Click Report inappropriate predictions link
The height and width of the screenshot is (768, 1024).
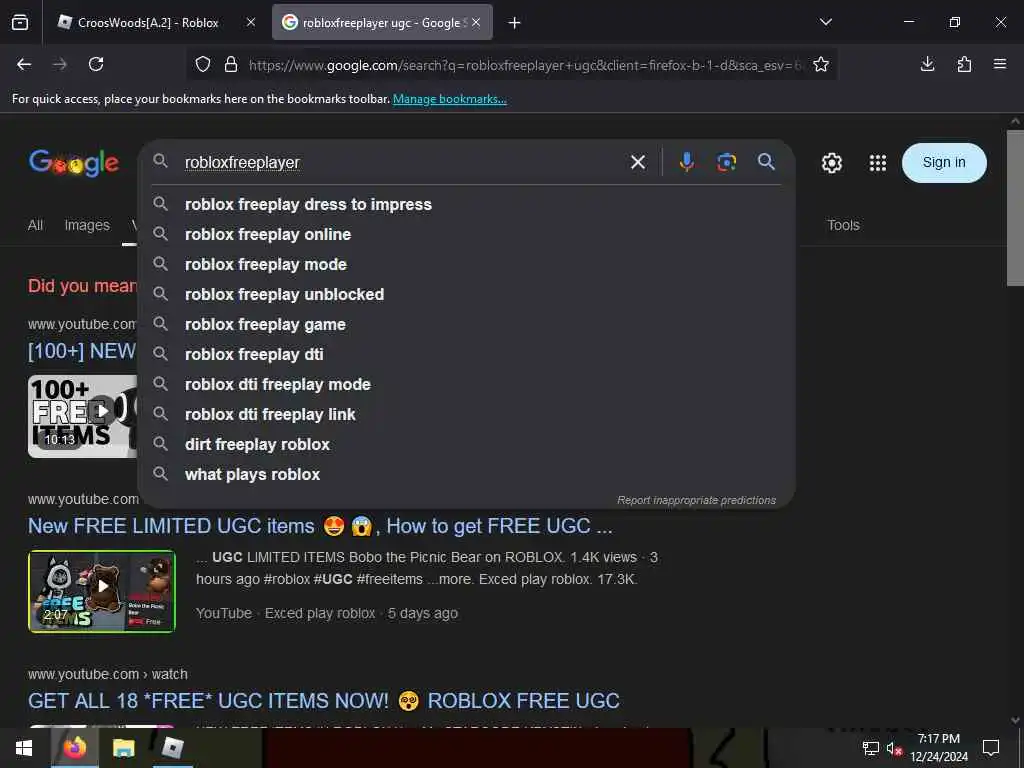coord(696,500)
